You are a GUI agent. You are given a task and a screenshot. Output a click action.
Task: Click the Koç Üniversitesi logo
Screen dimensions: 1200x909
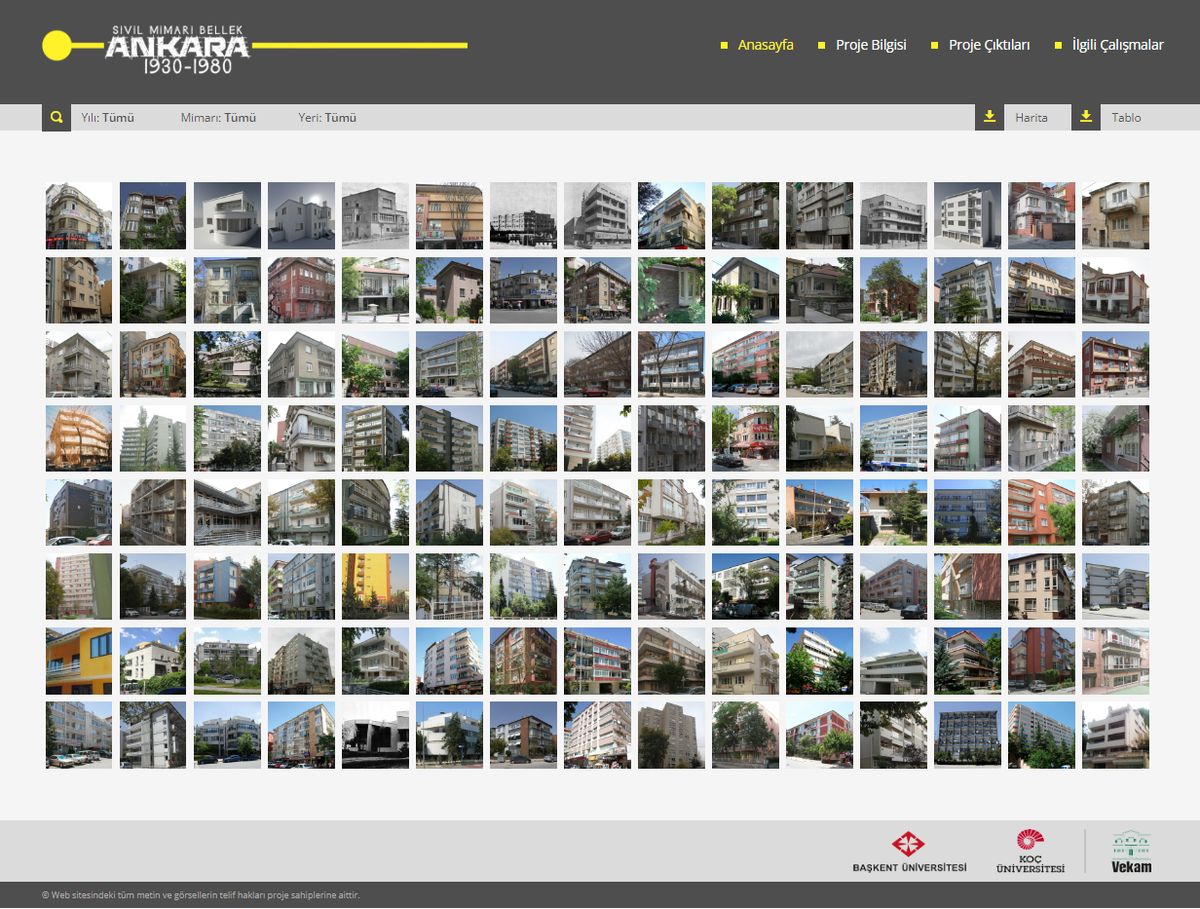pos(1030,852)
